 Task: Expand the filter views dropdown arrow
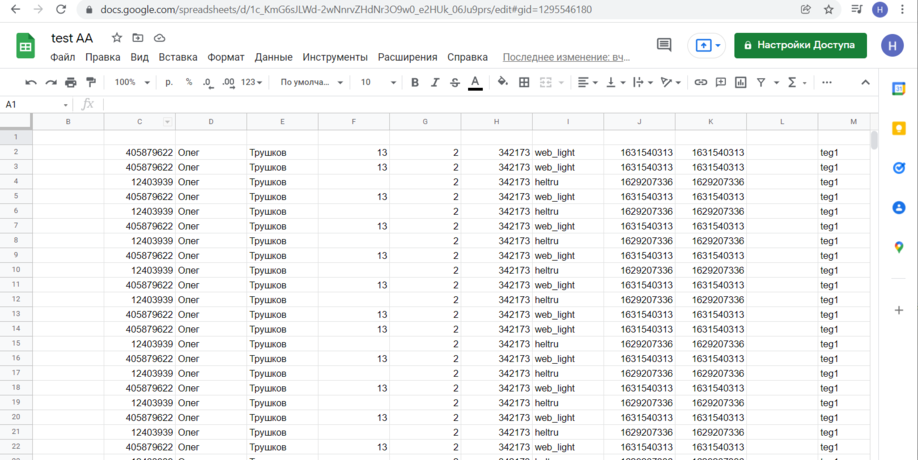click(x=776, y=83)
